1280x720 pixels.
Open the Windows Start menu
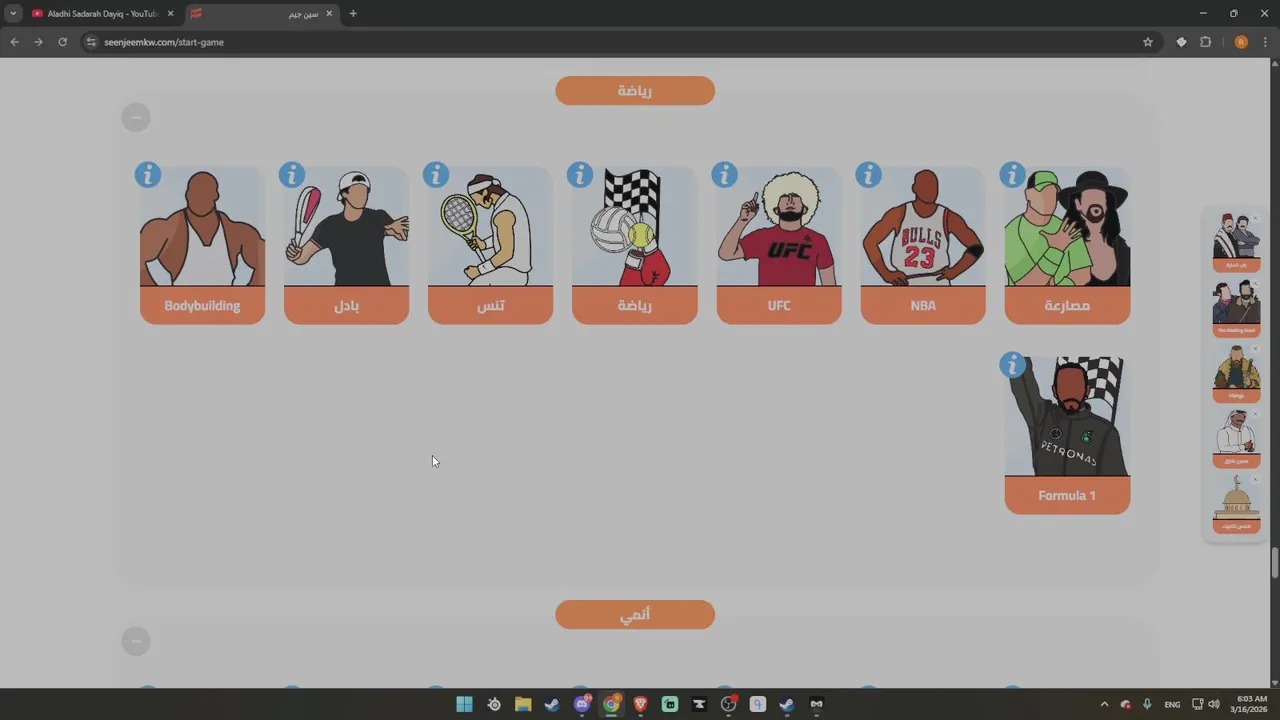tap(464, 704)
